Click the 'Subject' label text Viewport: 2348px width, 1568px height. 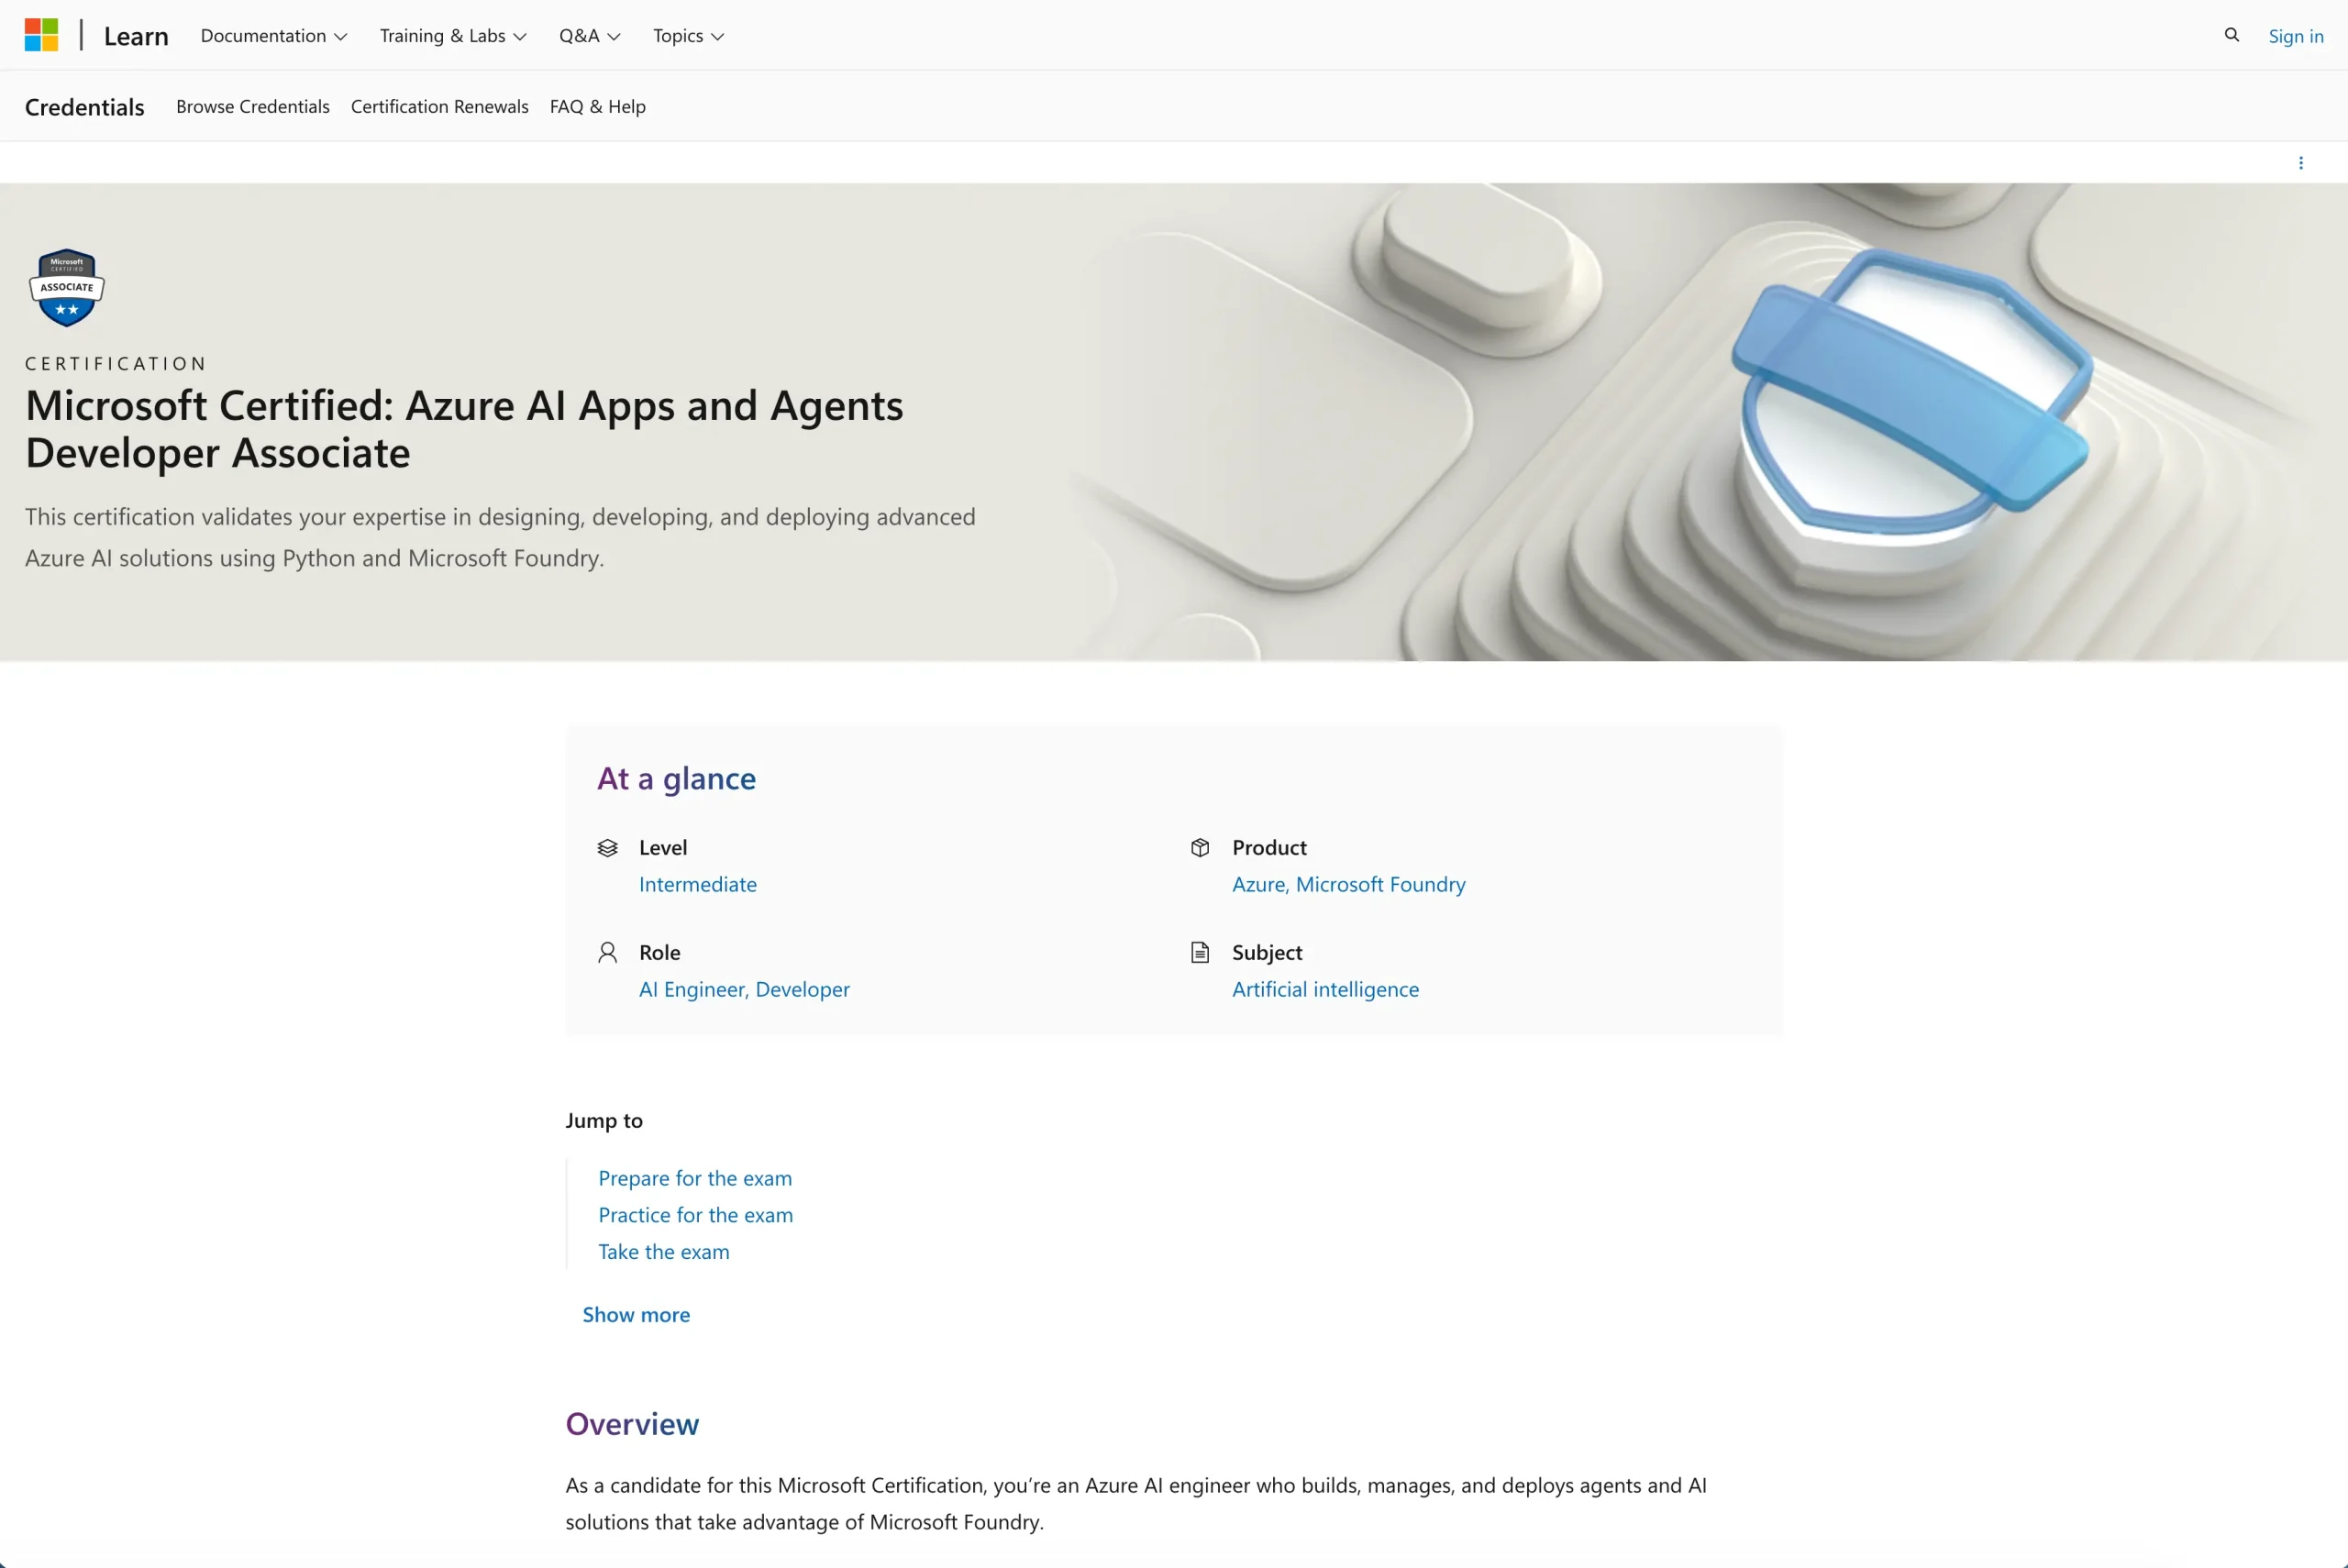pyautogui.click(x=1267, y=953)
